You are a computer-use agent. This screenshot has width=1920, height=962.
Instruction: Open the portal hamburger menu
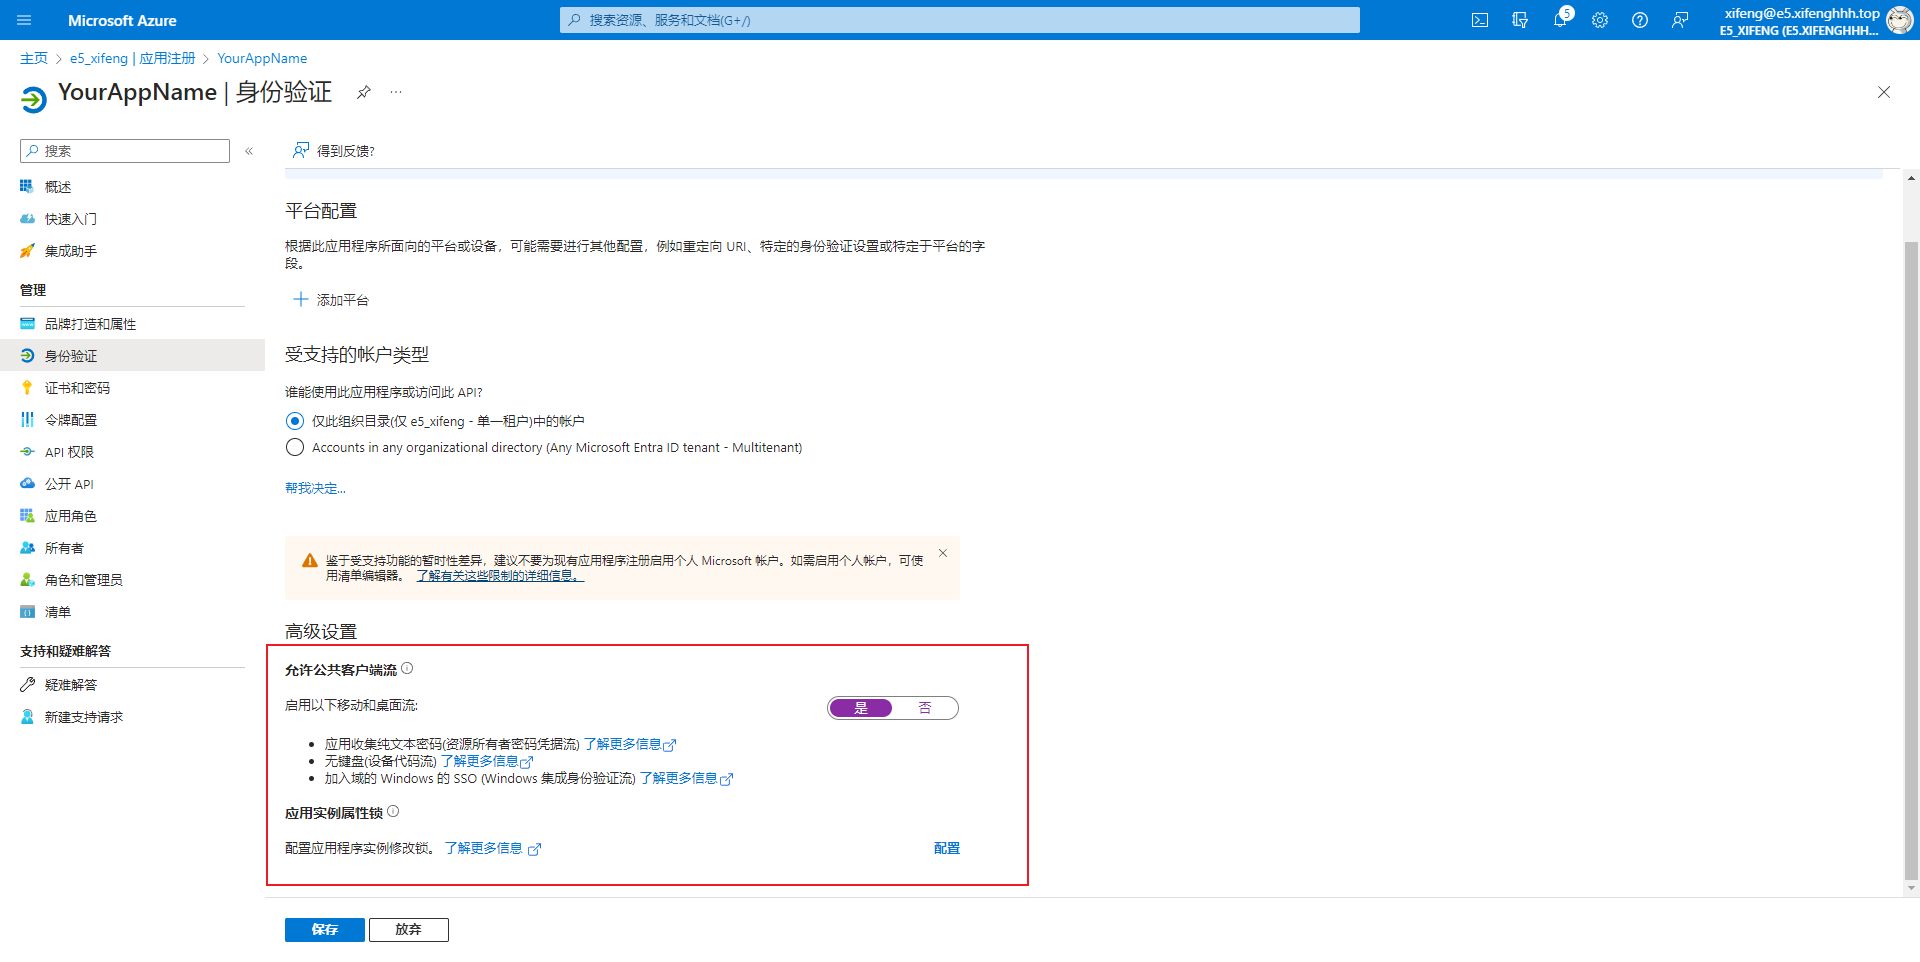[x=25, y=20]
